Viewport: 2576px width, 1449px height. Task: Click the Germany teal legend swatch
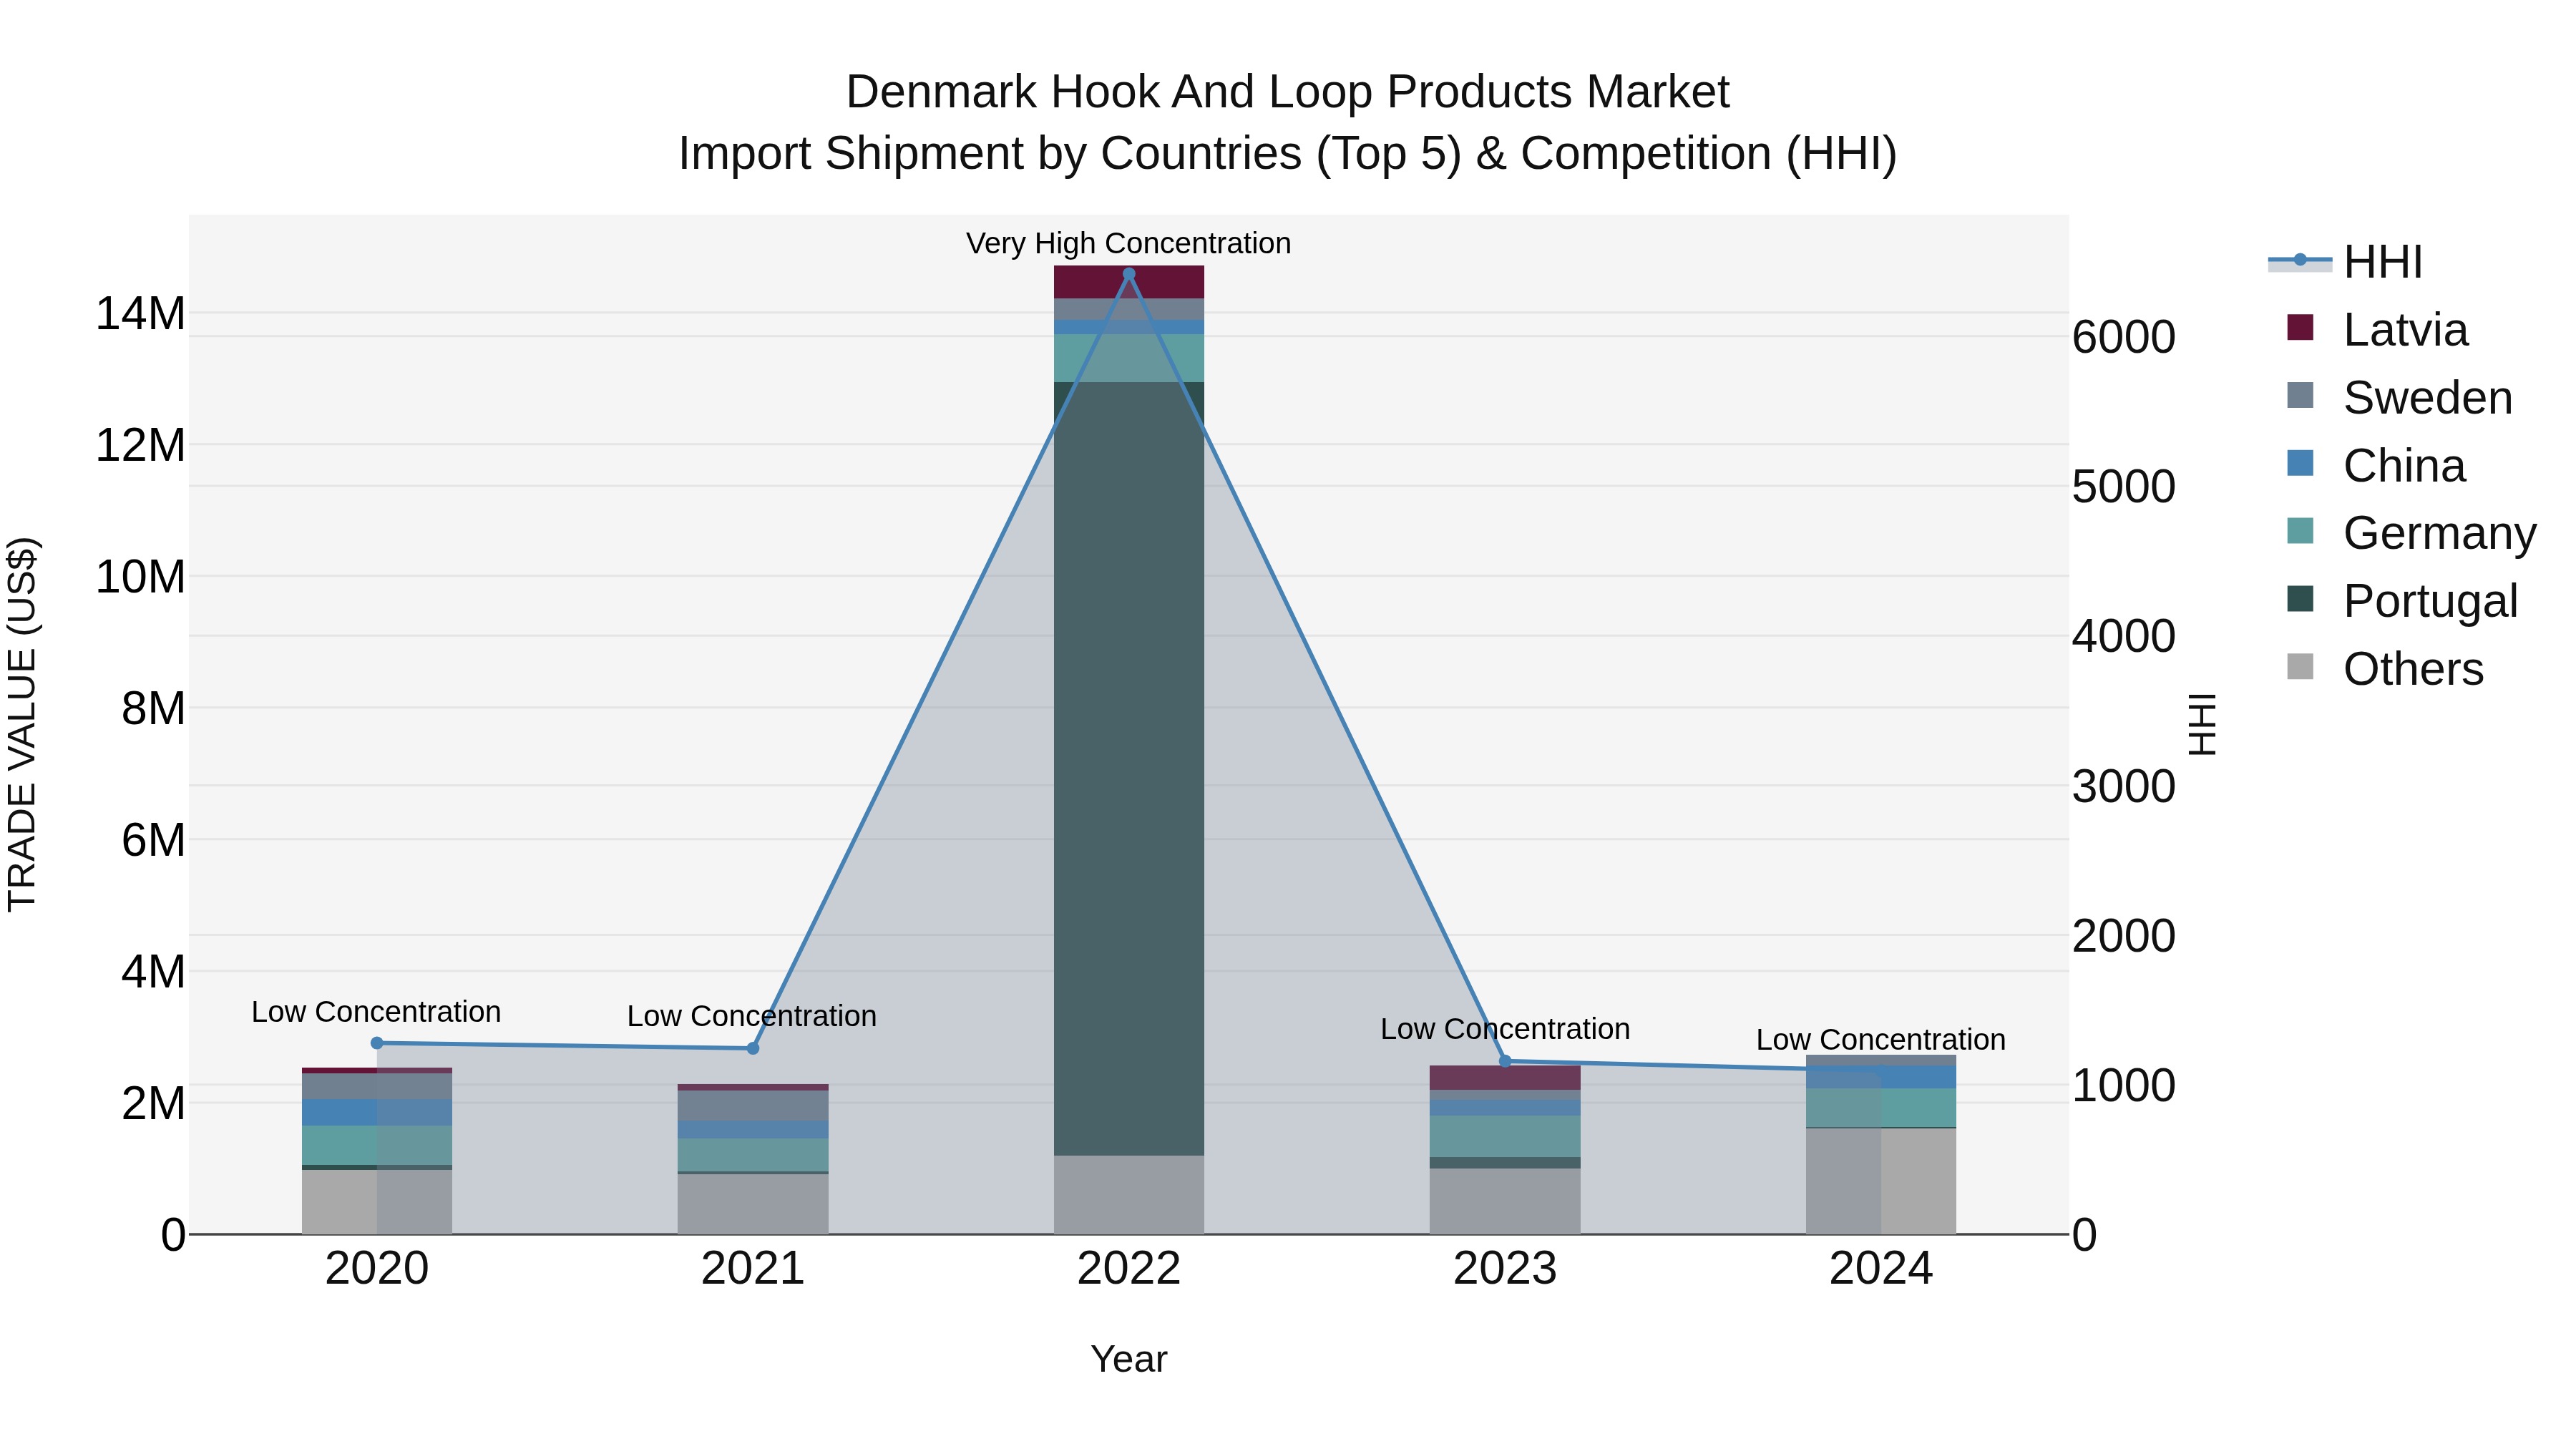click(x=2300, y=531)
